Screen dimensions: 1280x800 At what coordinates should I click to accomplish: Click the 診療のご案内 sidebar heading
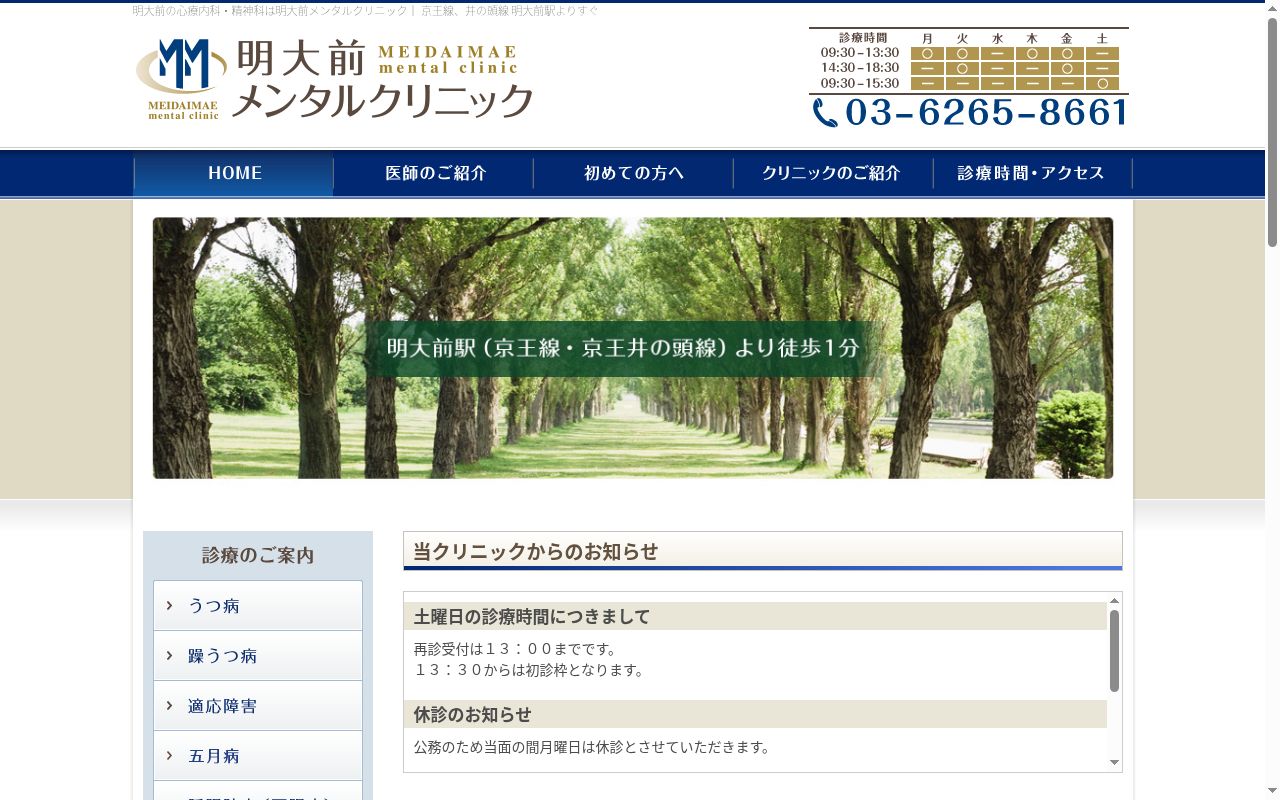click(258, 555)
